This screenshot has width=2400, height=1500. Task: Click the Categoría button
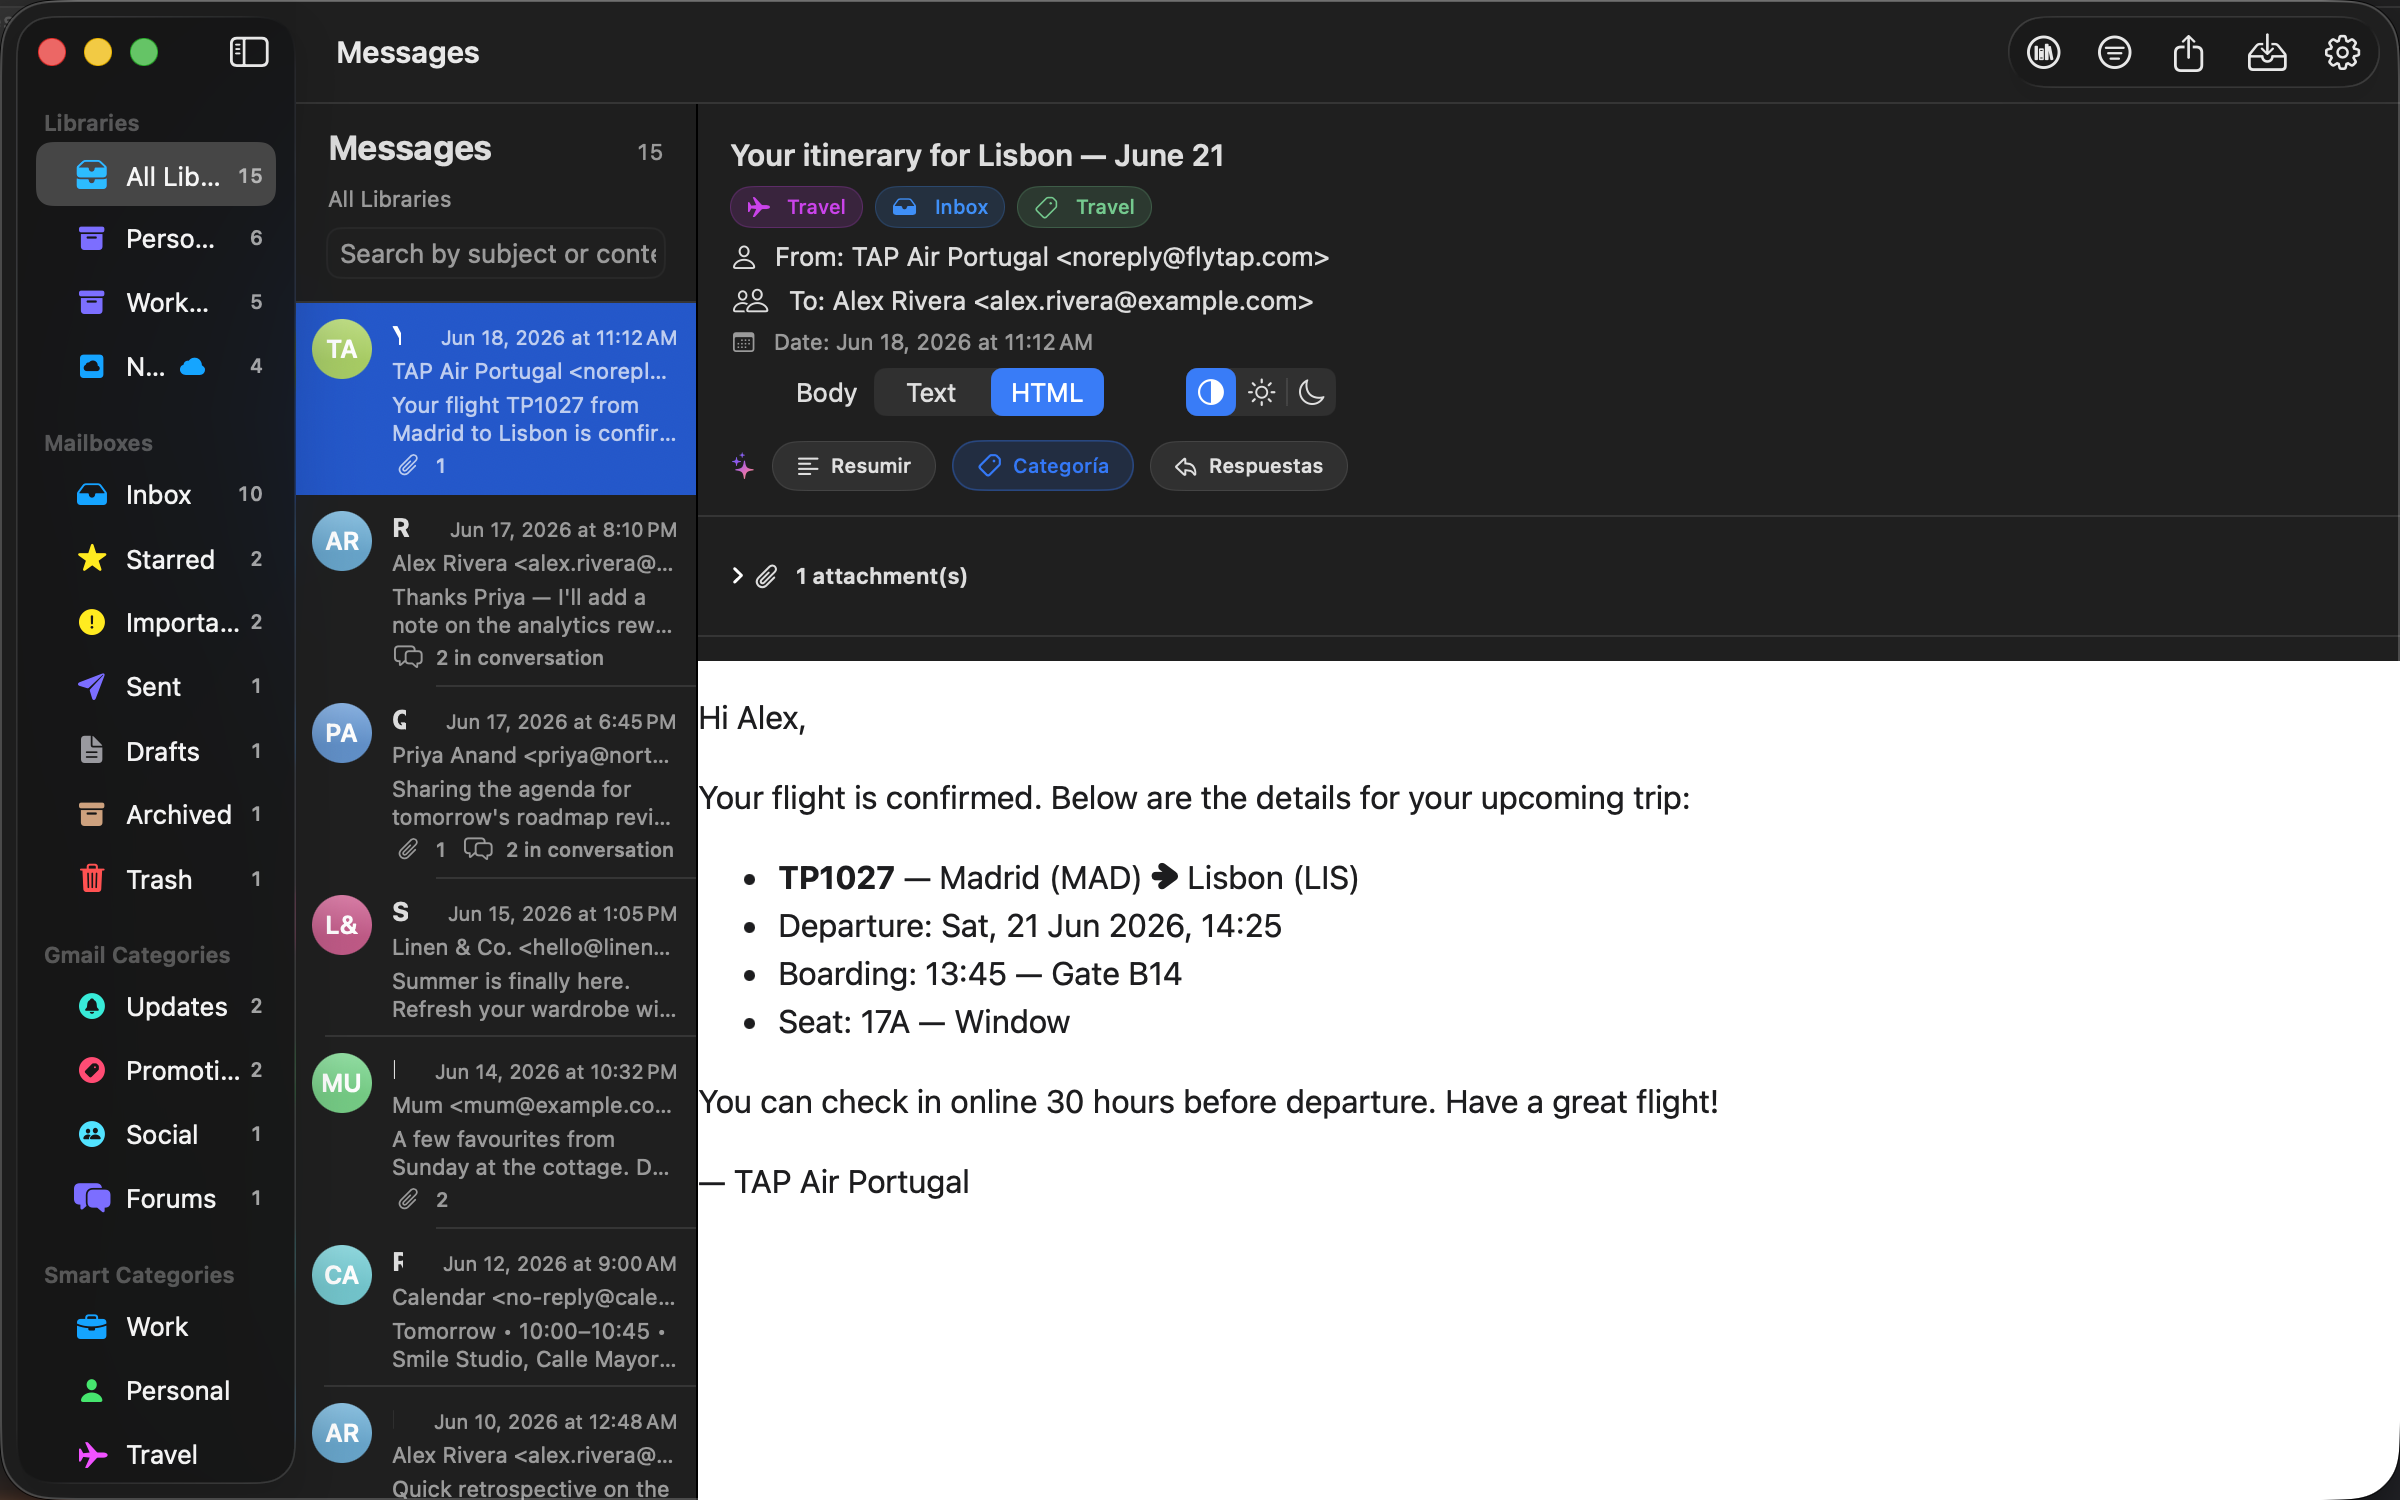point(1043,466)
